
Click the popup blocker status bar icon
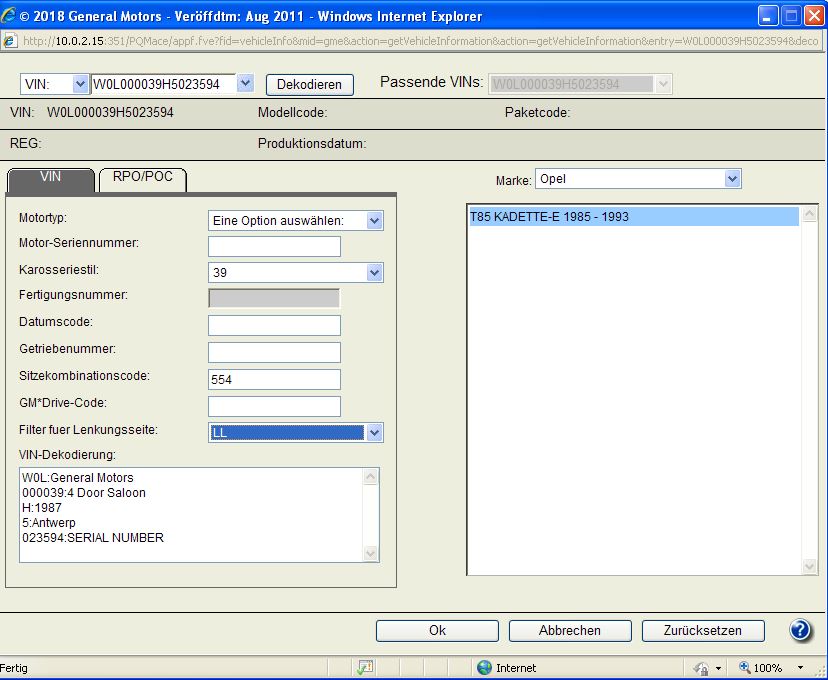pos(366,668)
